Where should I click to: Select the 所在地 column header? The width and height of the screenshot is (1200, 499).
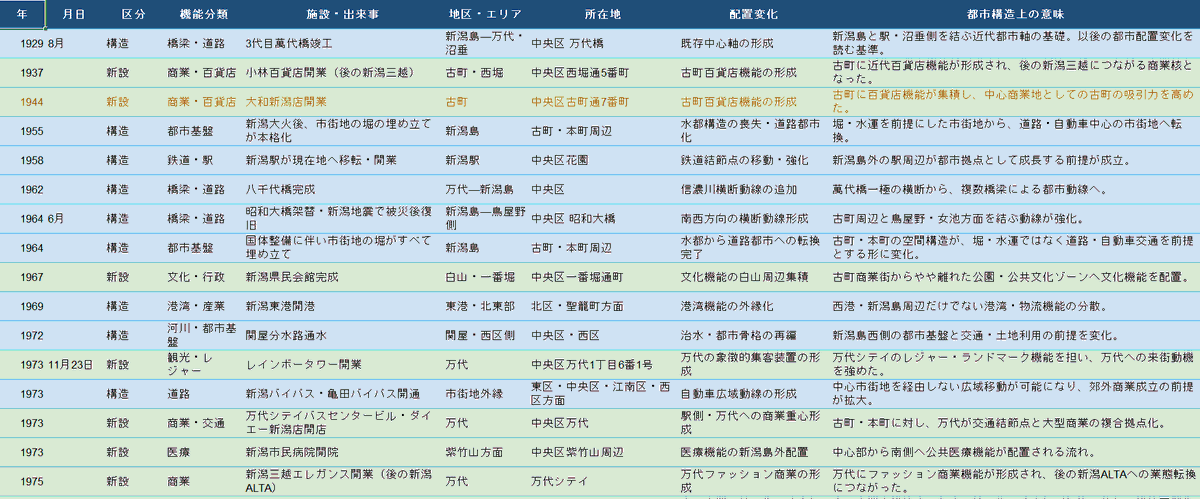pos(602,15)
